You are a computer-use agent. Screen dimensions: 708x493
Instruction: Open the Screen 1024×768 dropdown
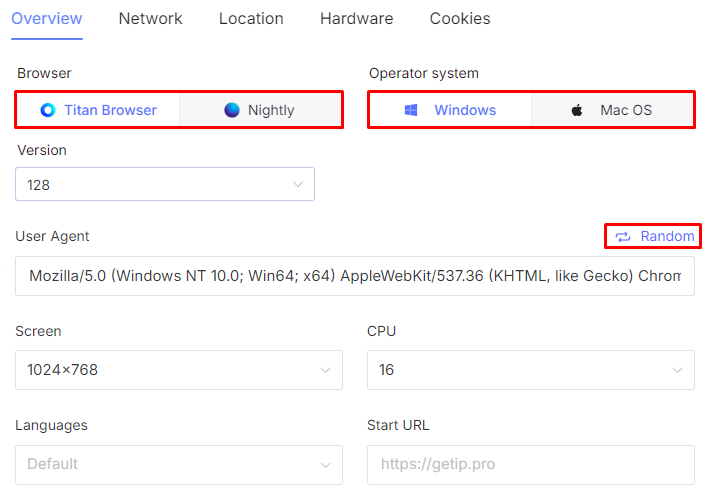(179, 370)
